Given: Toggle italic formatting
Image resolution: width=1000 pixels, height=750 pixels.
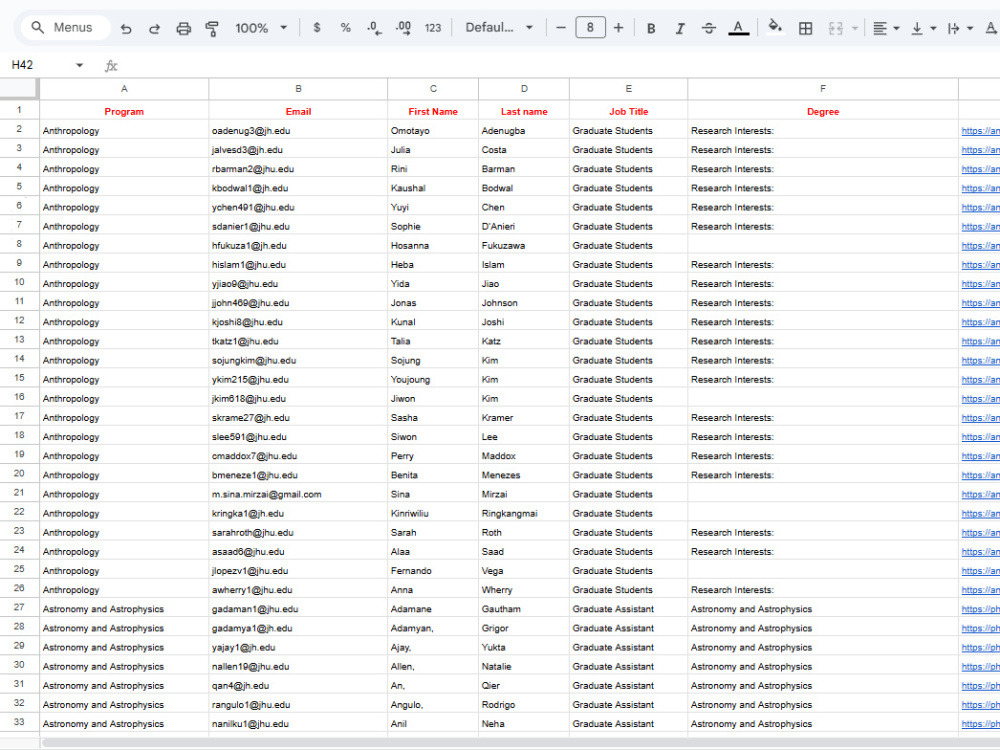Looking at the screenshot, I should 680,28.
